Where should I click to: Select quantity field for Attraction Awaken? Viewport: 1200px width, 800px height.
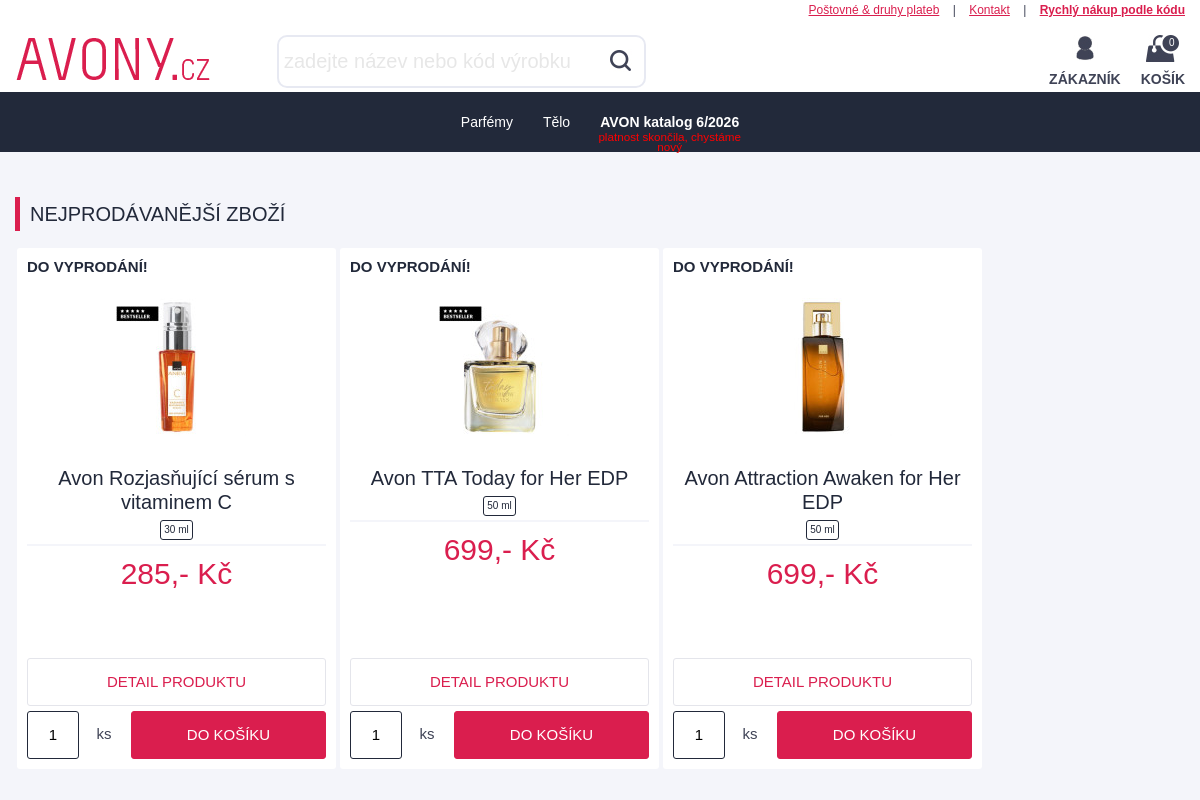click(x=699, y=735)
